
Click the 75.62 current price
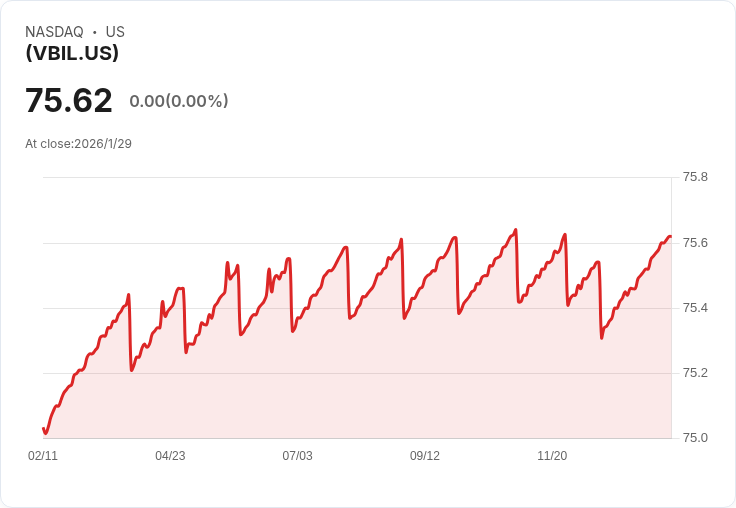69,101
